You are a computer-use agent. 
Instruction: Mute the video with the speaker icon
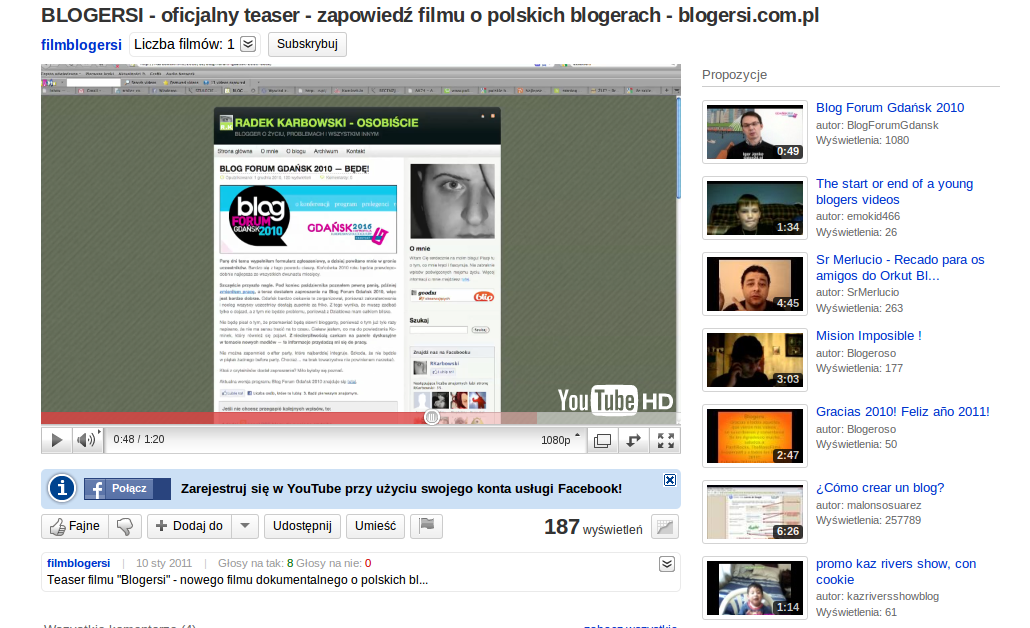87,440
